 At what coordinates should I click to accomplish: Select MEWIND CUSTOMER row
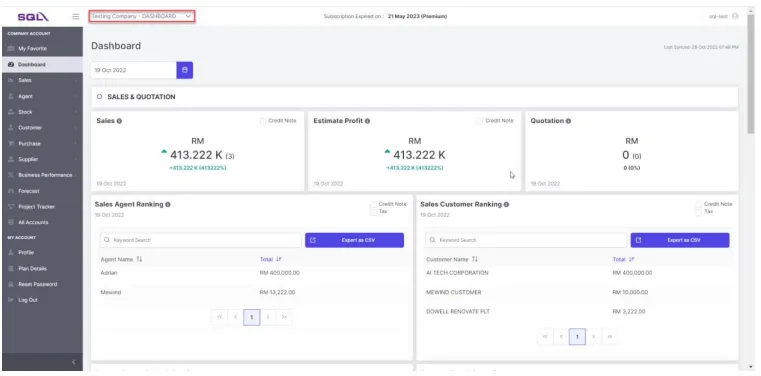[x=578, y=293]
